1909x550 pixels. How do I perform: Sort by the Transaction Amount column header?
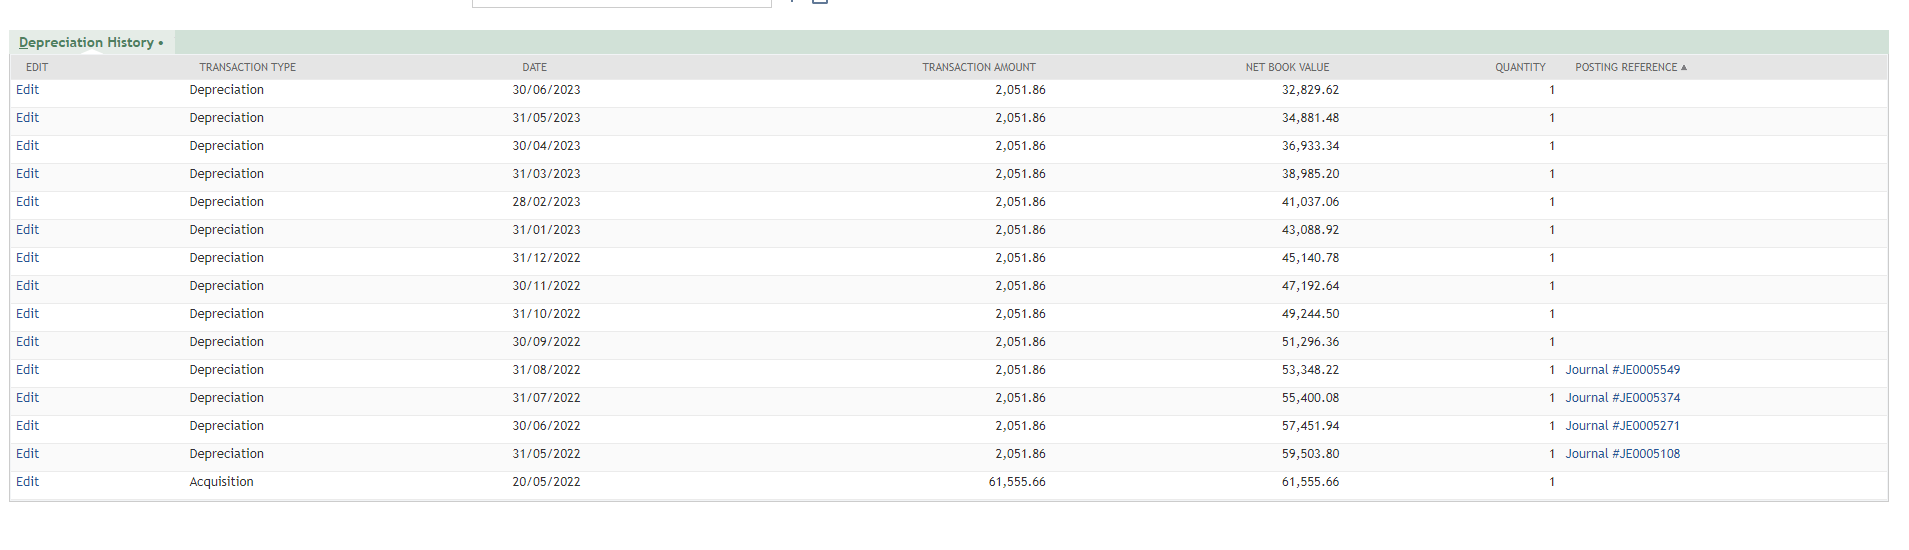(979, 67)
